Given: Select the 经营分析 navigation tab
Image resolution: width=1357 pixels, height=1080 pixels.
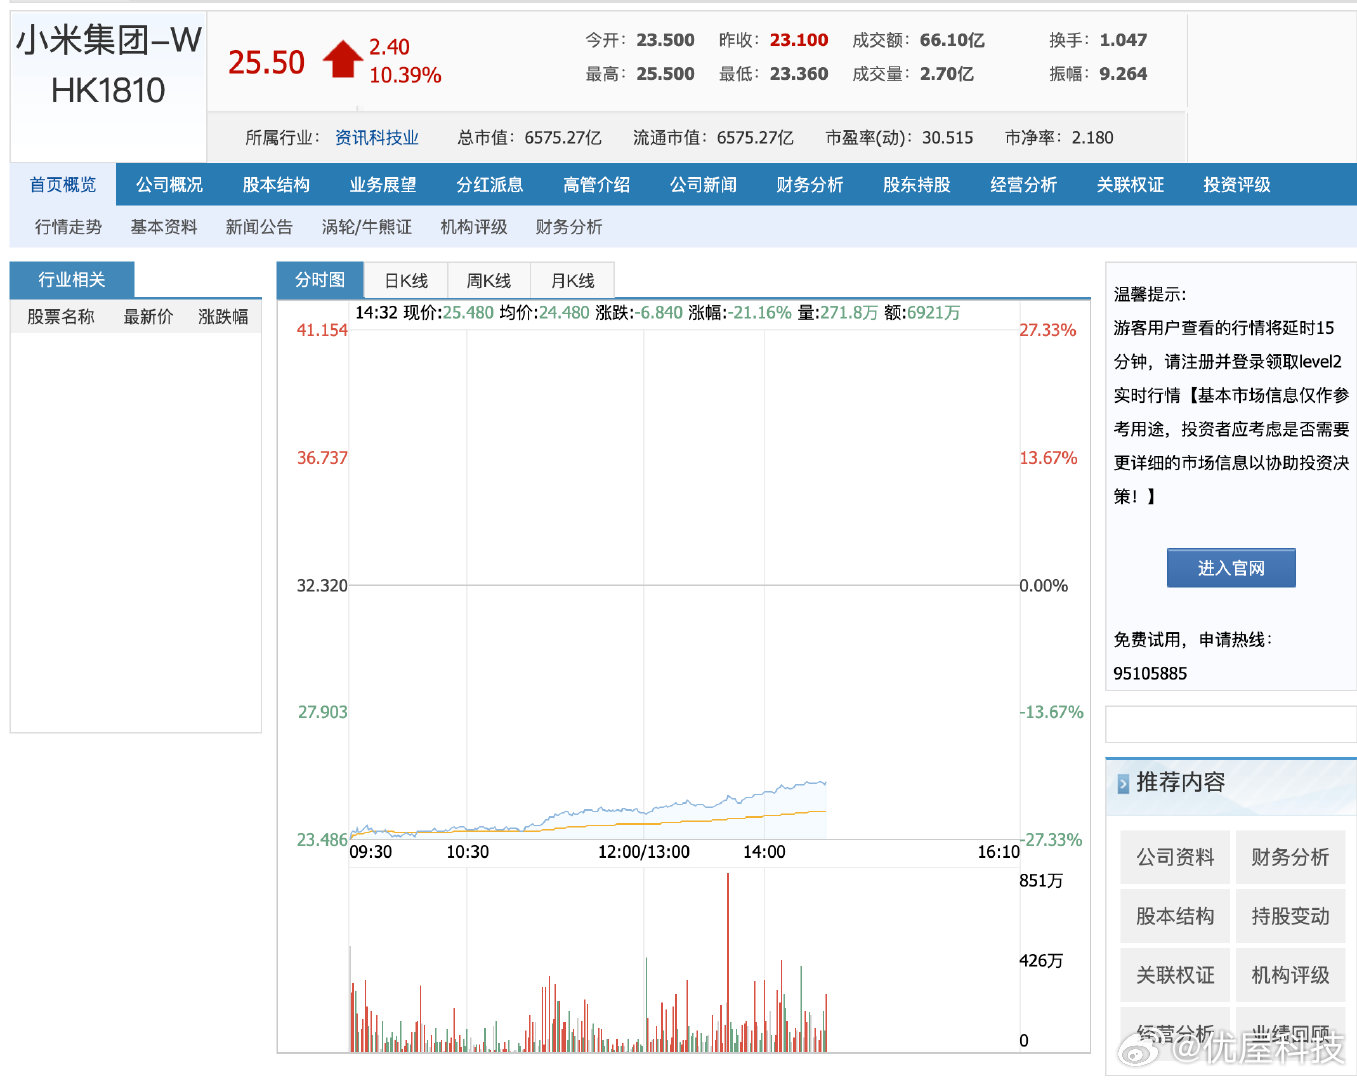Looking at the screenshot, I should (x=1024, y=185).
